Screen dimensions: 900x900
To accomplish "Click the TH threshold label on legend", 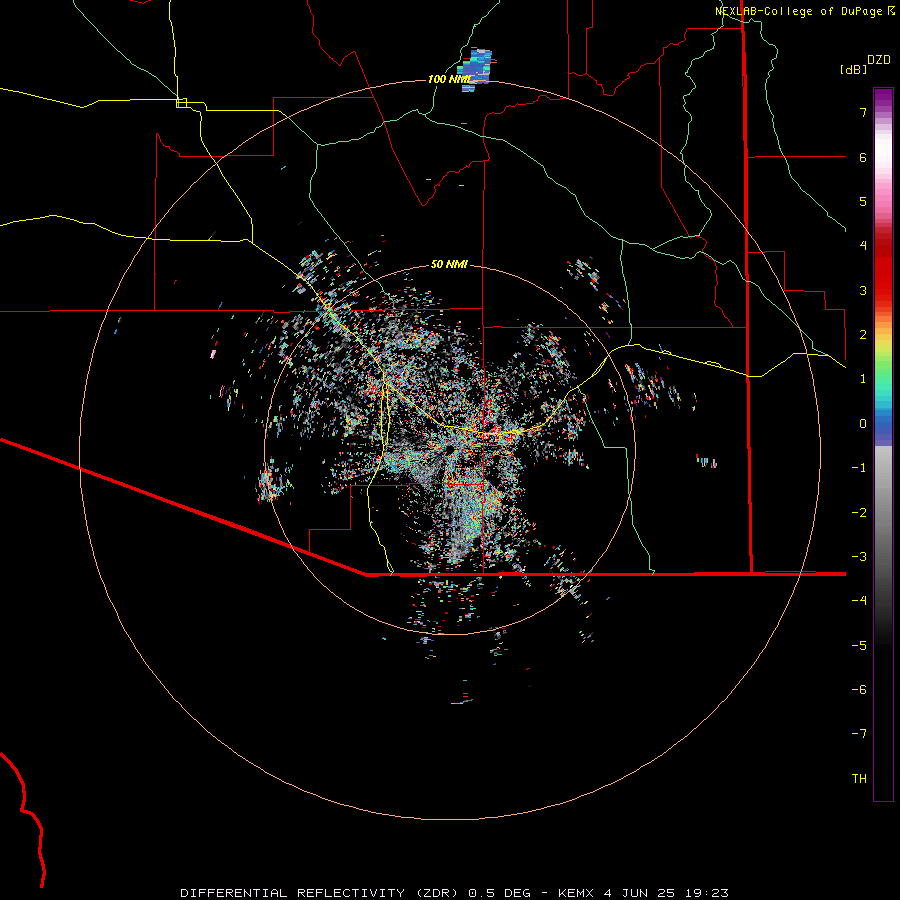I will pyautogui.click(x=859, y=778).
